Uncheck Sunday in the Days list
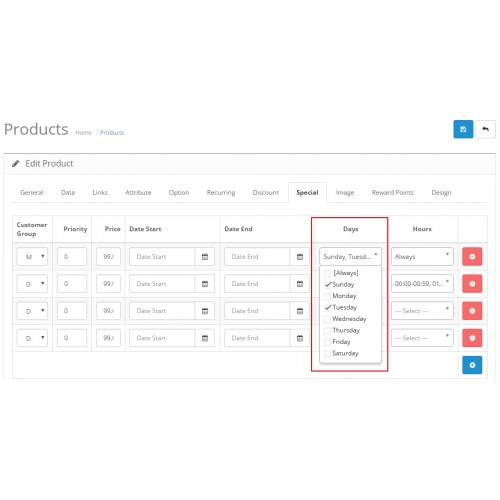 coord(328,284)
